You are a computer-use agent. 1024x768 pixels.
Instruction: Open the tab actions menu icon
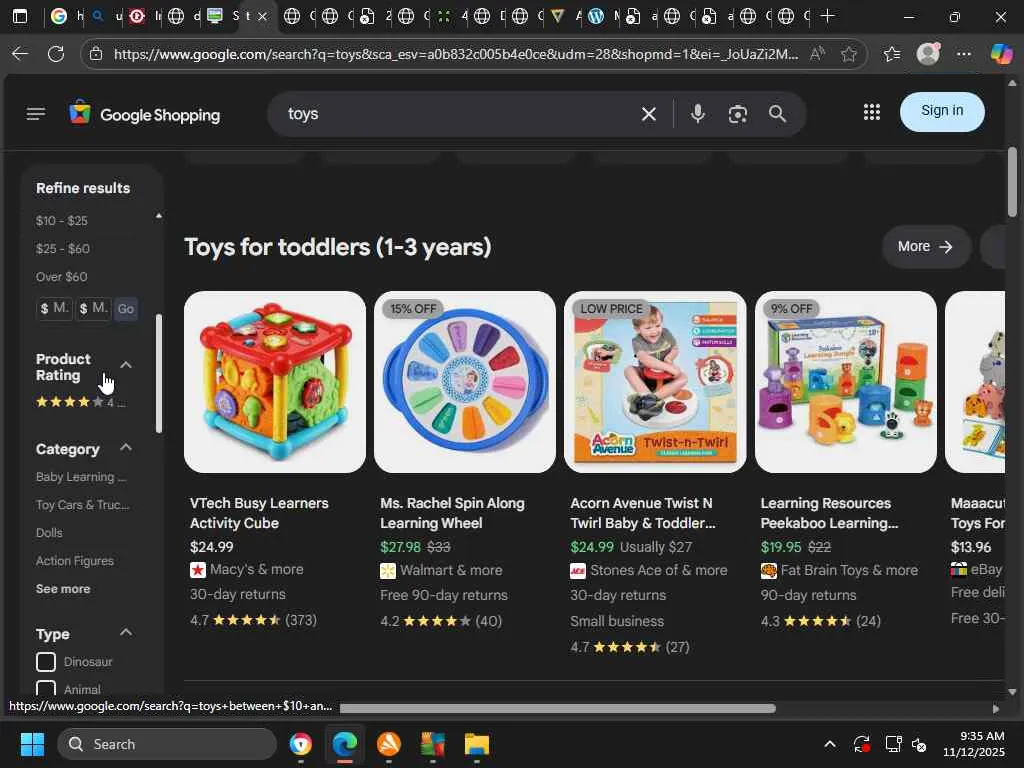20,16
